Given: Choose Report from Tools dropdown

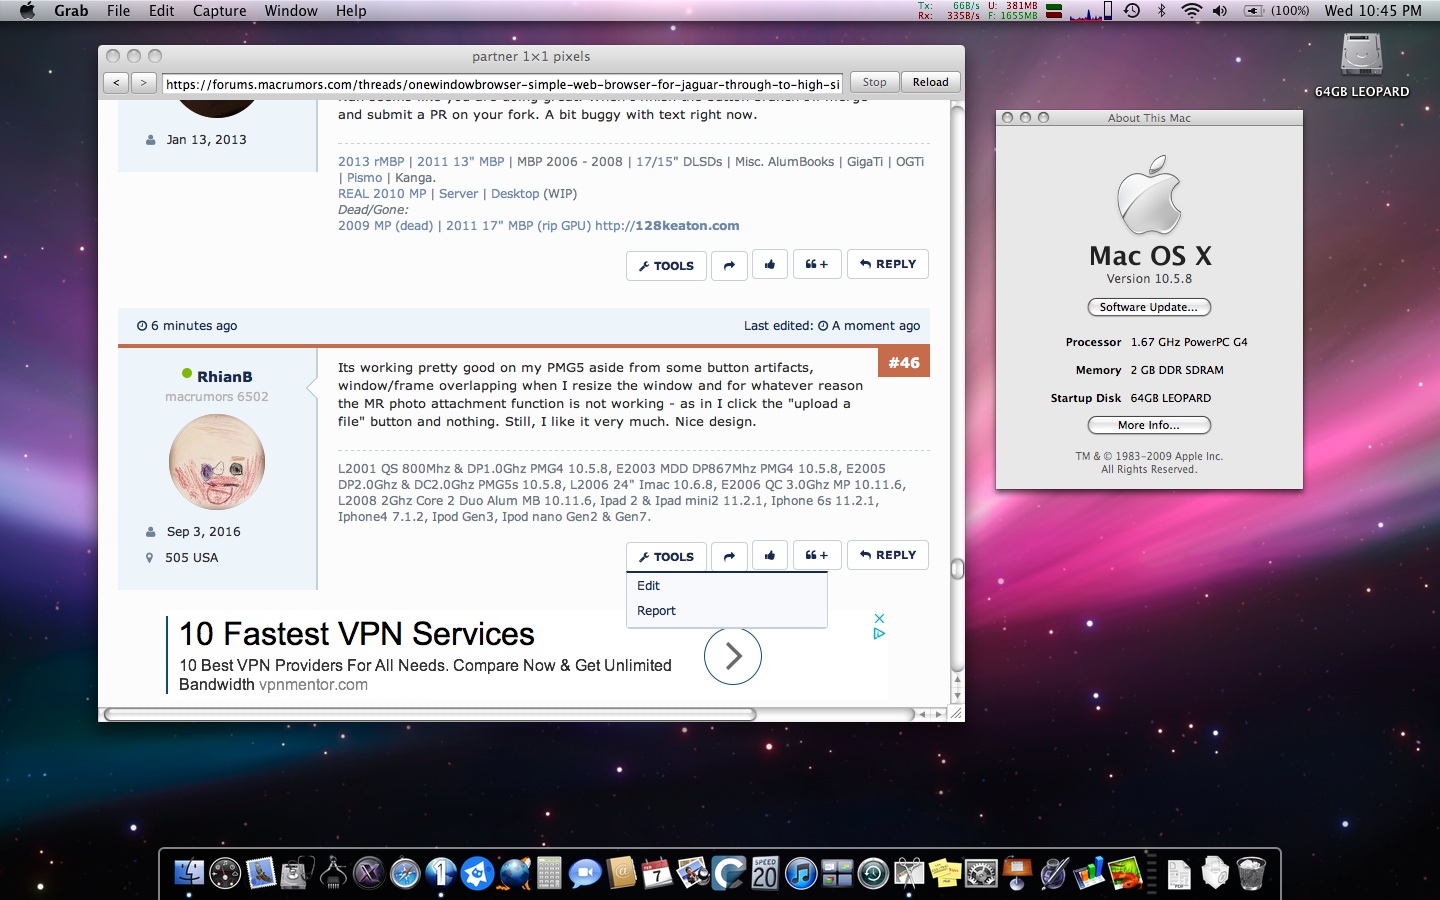Looking at the screenshot, I should (x=727, y=611).
